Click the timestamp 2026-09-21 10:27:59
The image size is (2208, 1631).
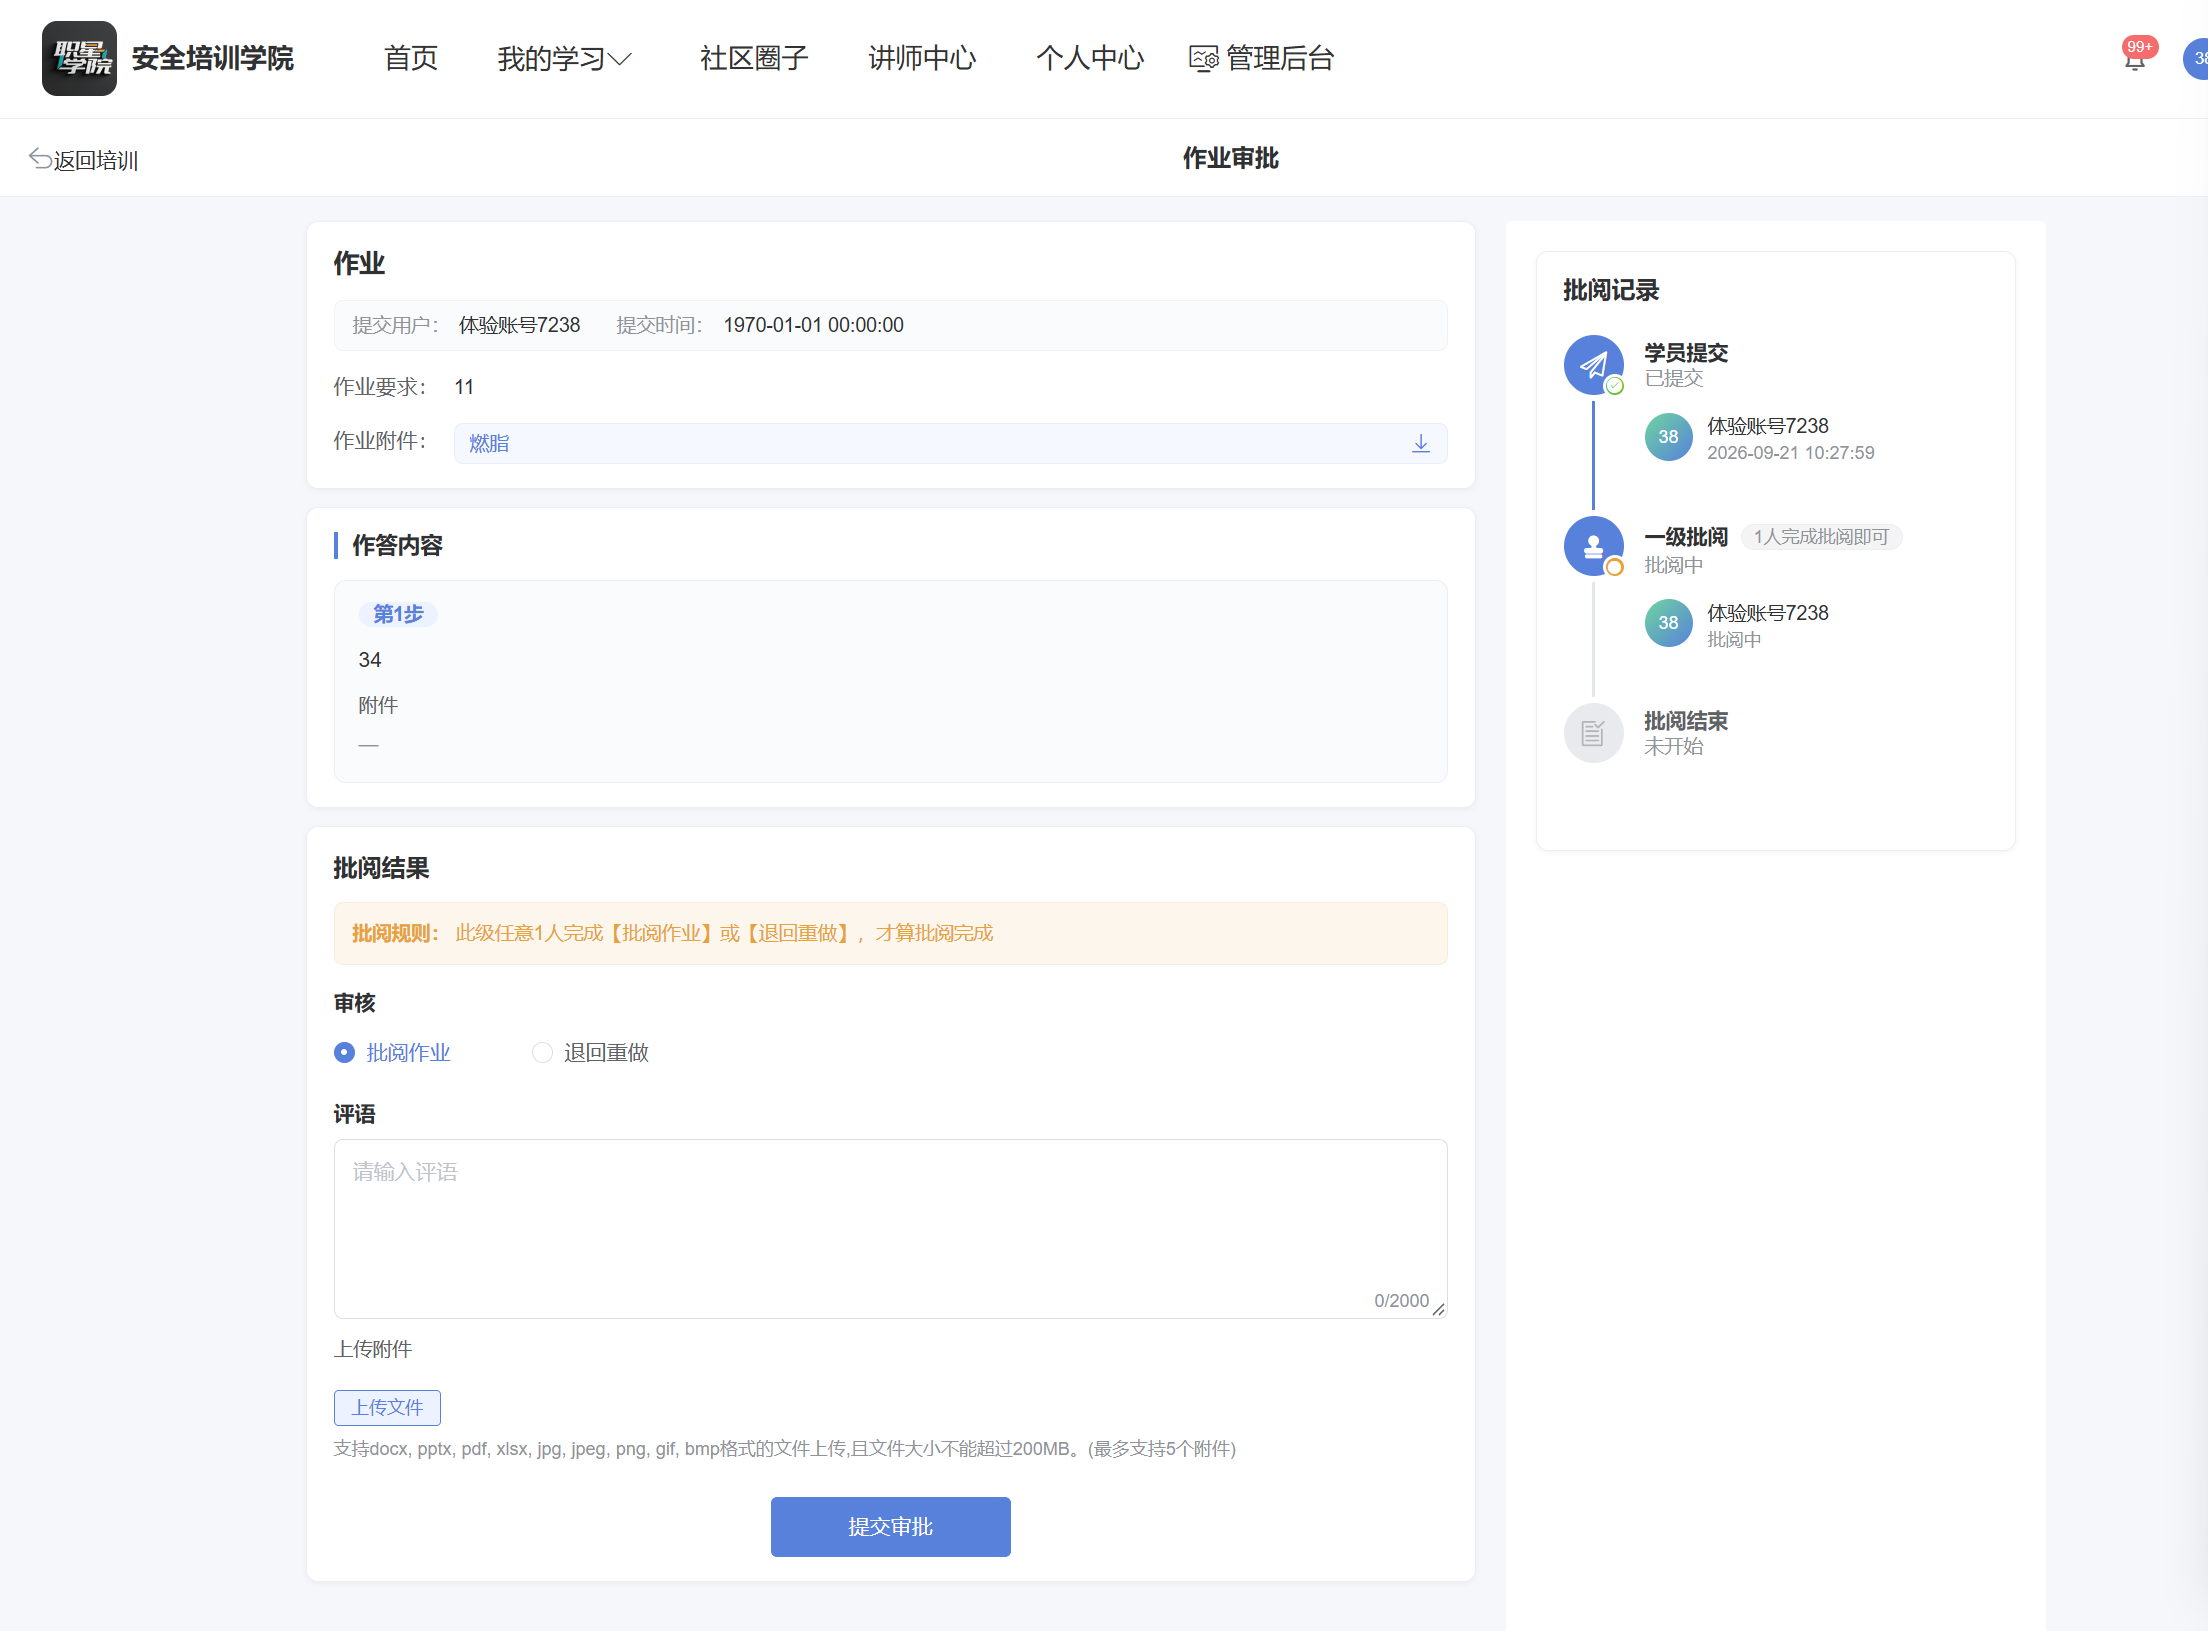coord(1790,453)
